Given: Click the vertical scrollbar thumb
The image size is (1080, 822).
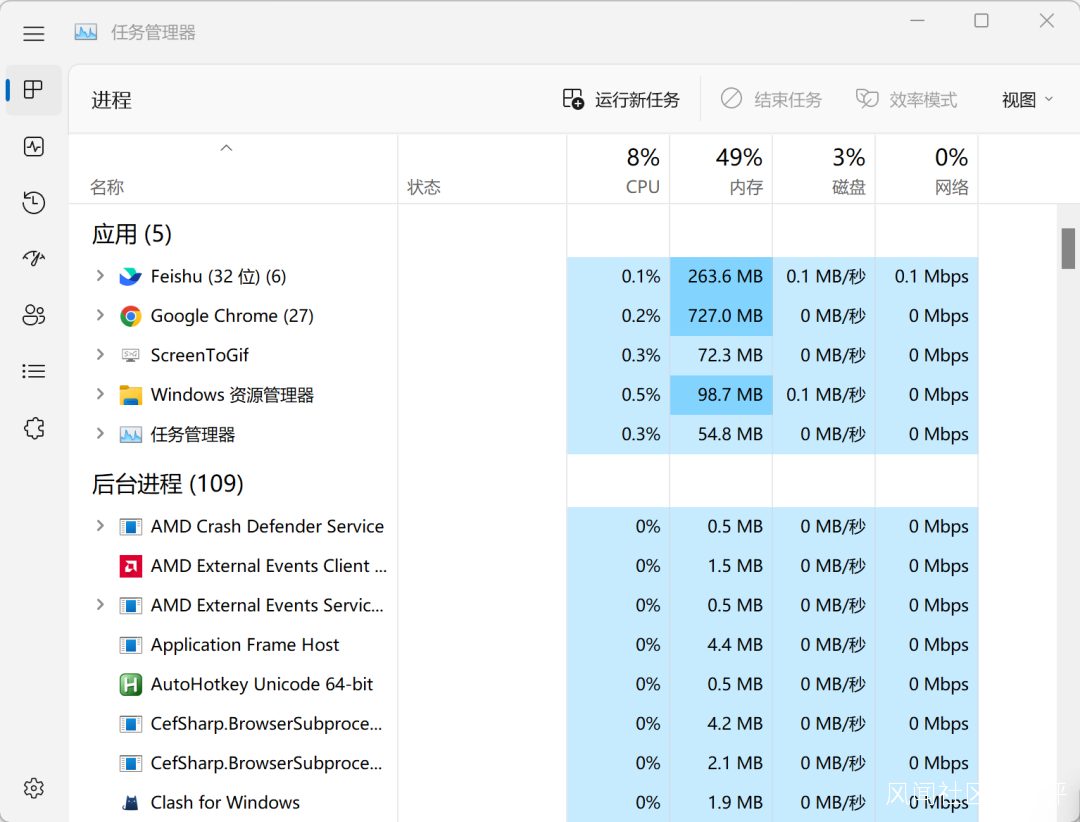Looking at the screenshot, I should 1068,248.
